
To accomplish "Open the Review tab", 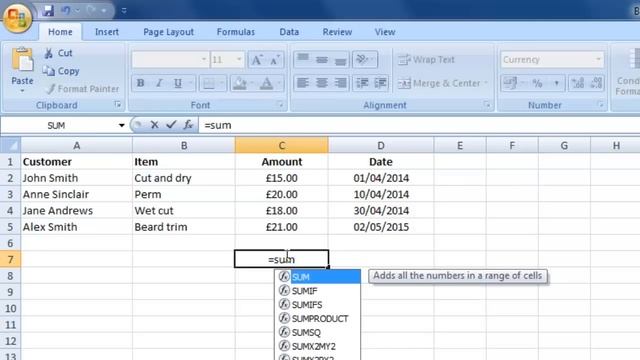I will pyautogui.click(x=337, y=32).
